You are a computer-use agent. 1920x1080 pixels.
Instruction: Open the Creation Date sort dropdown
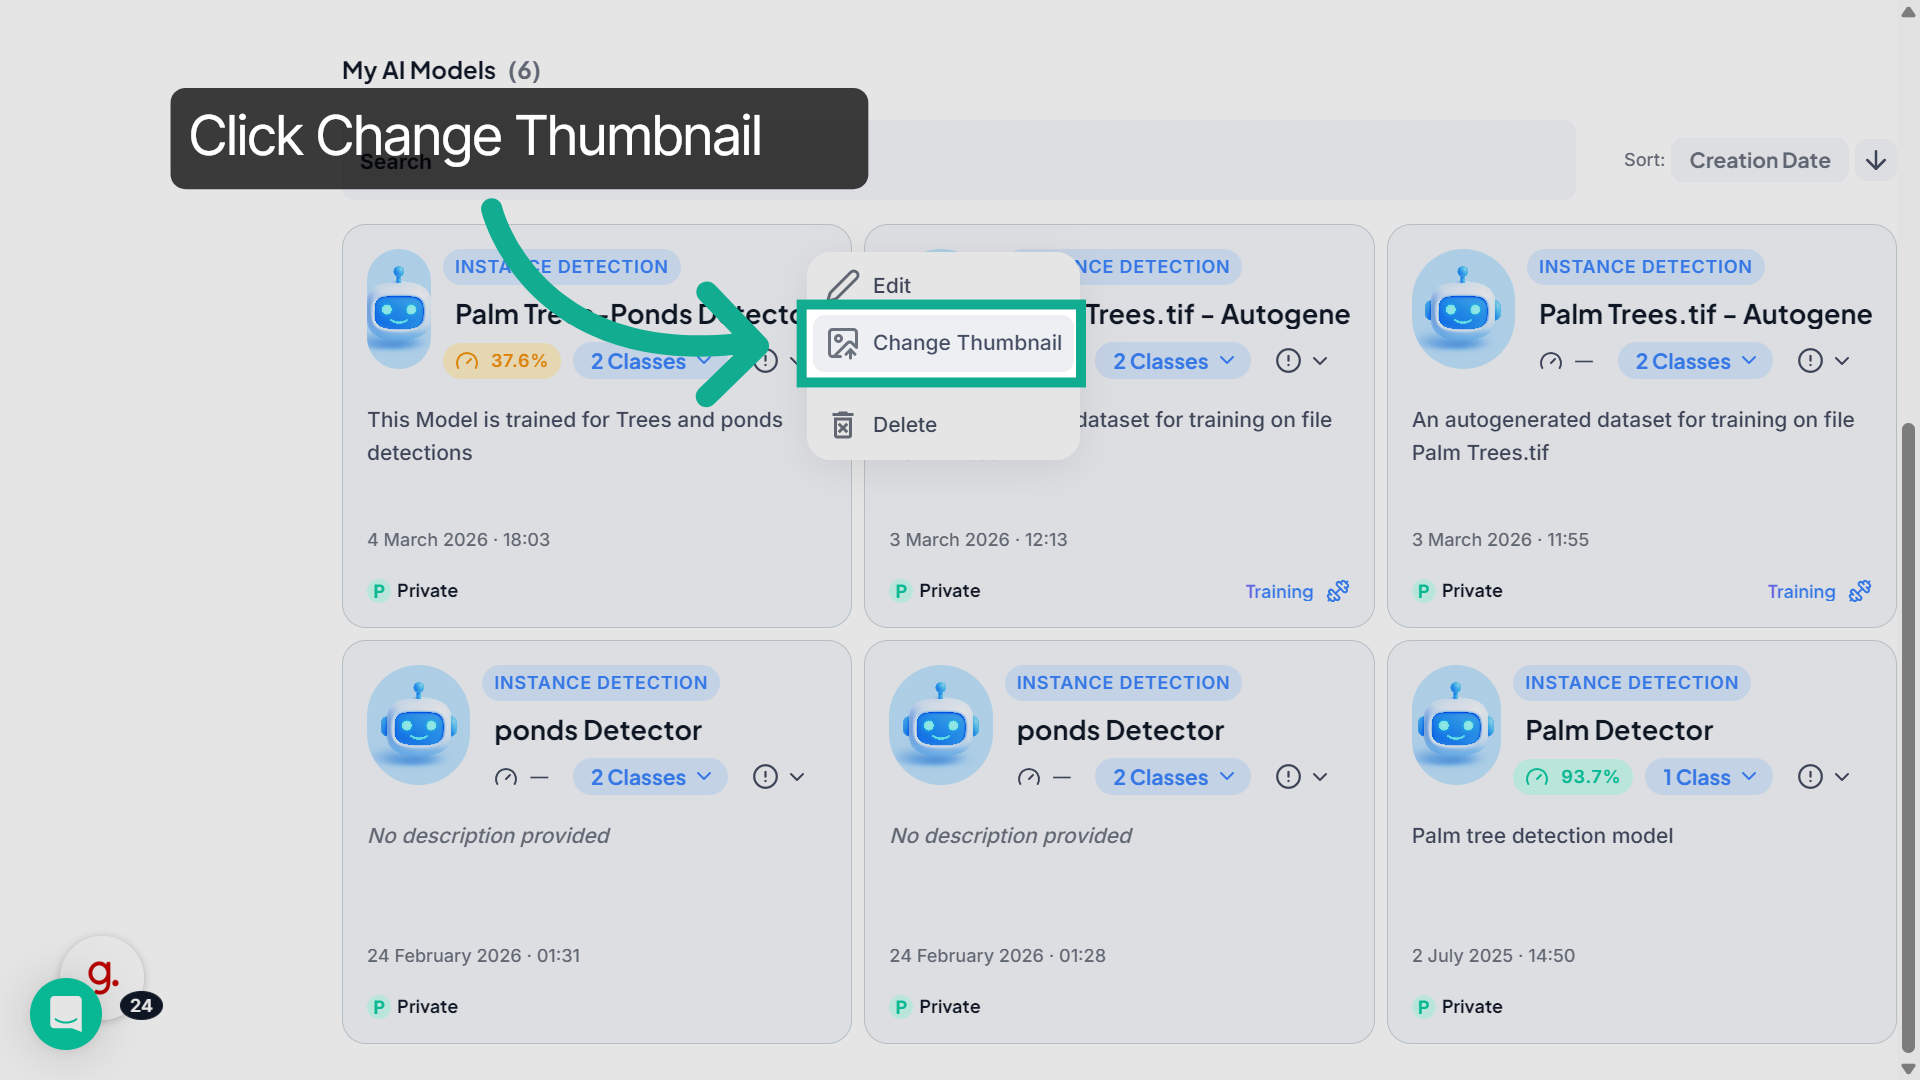tap(1759, 160)
